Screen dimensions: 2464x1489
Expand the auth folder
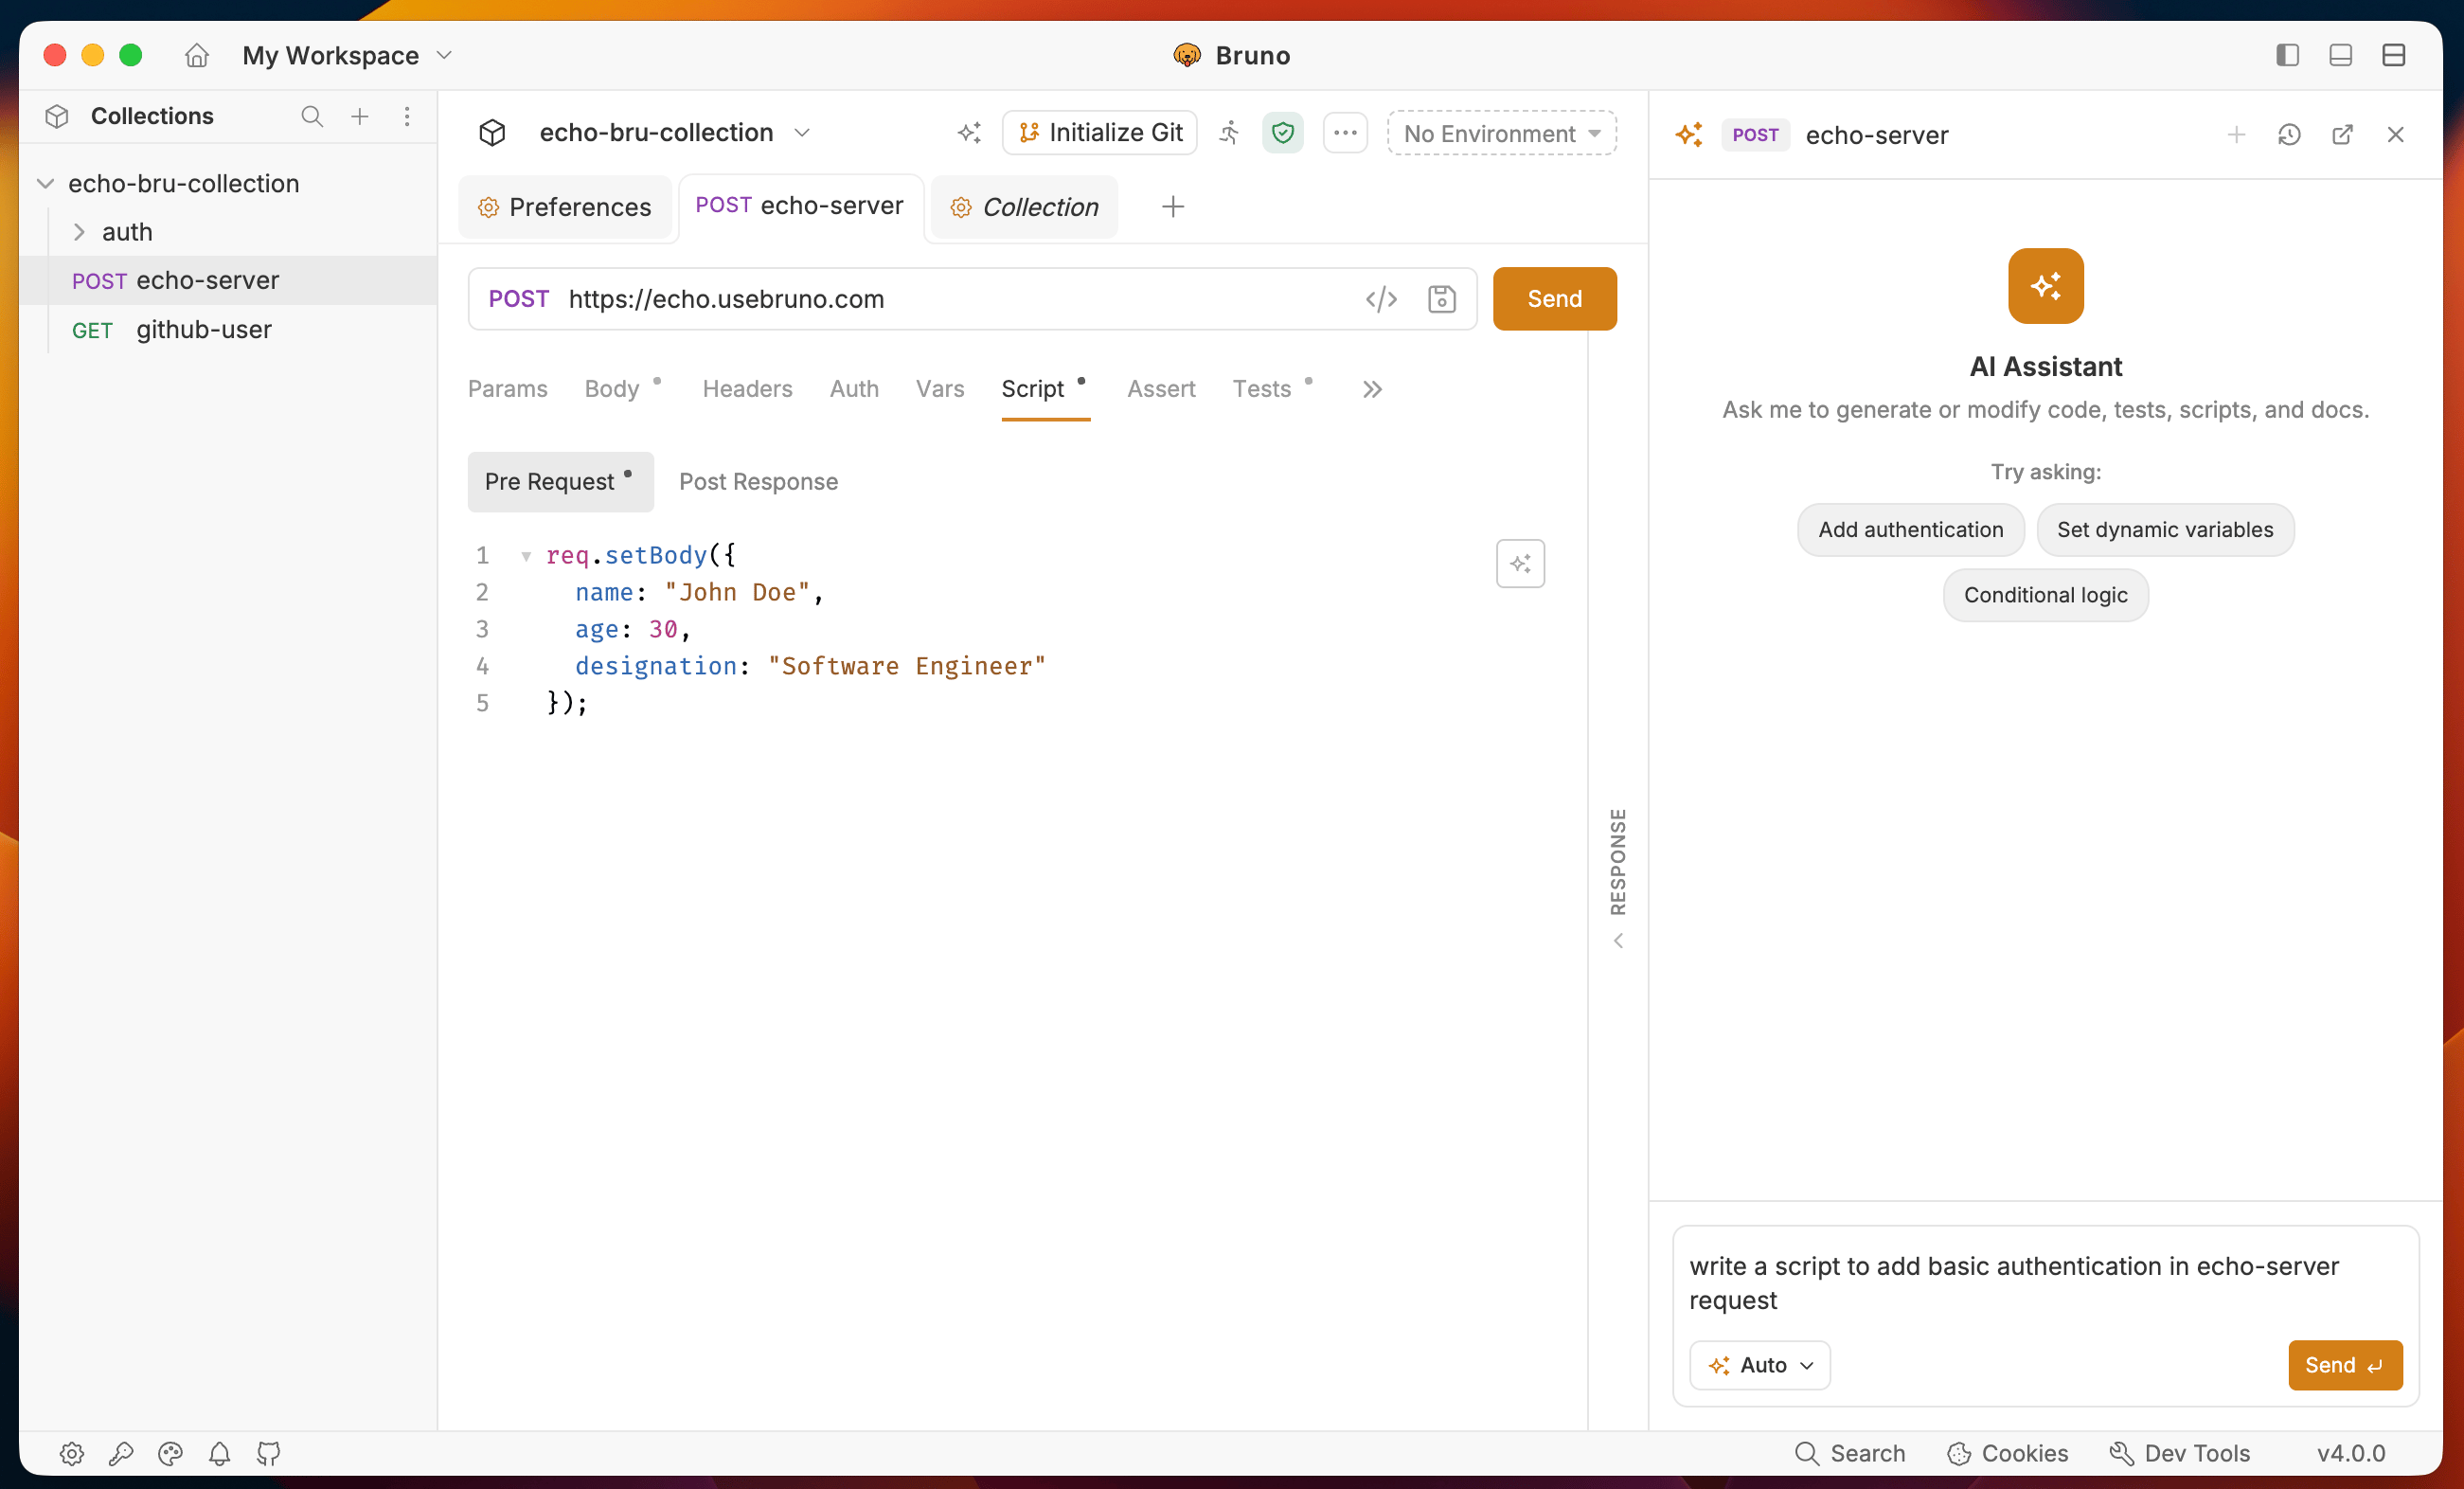79,232
